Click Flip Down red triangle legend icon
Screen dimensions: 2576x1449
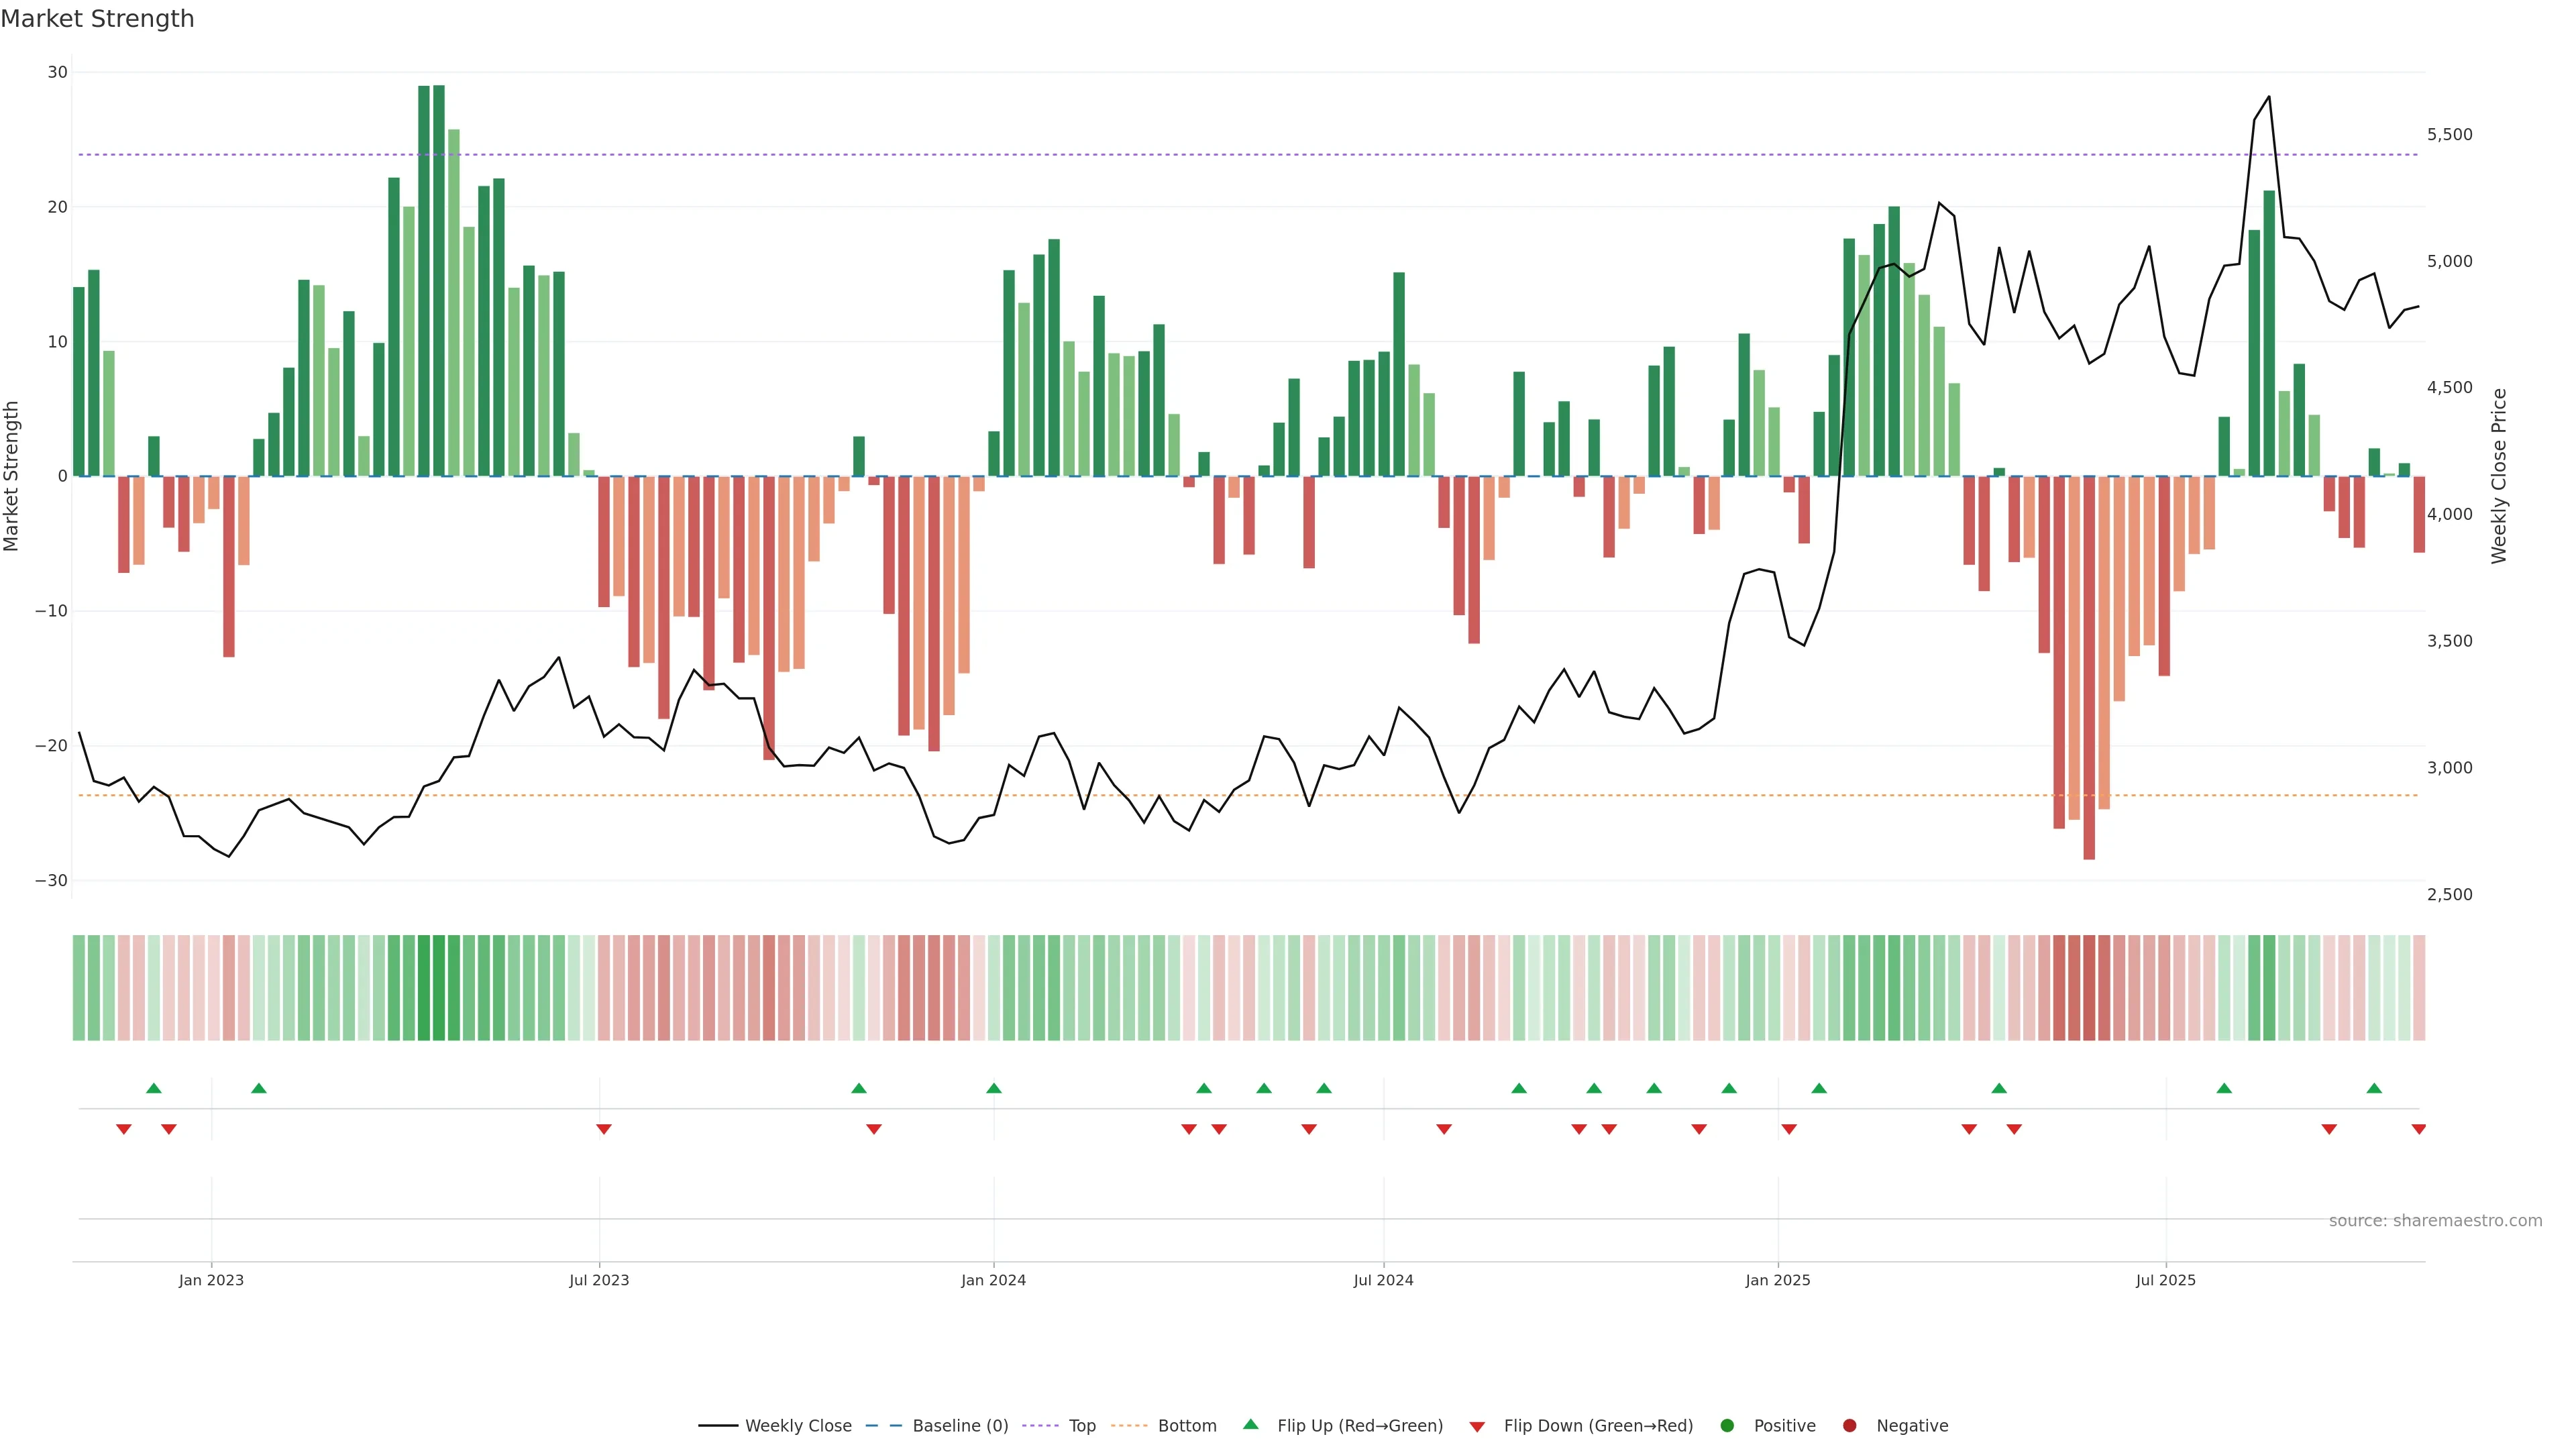(1477, 1426)
